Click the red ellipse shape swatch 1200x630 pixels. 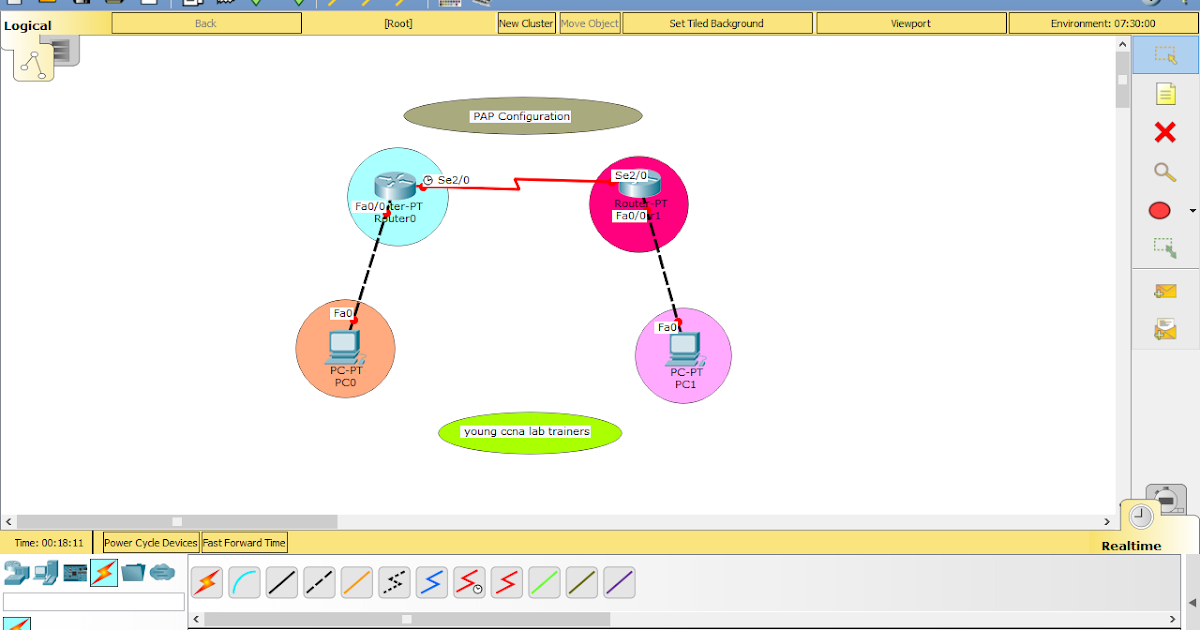pos(1159,210)
